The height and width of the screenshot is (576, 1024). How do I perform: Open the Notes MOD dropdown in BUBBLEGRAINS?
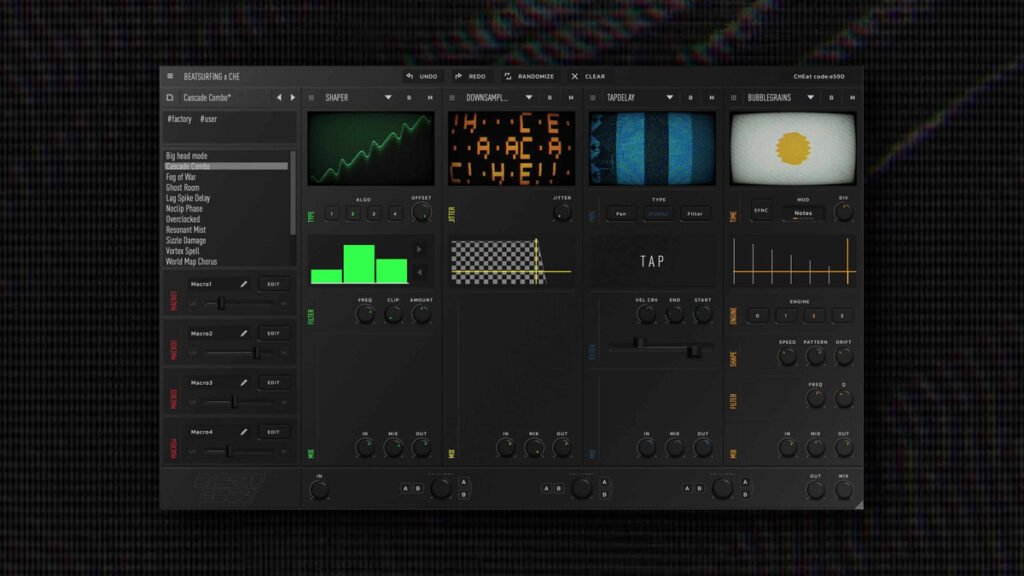click(804, 213)
